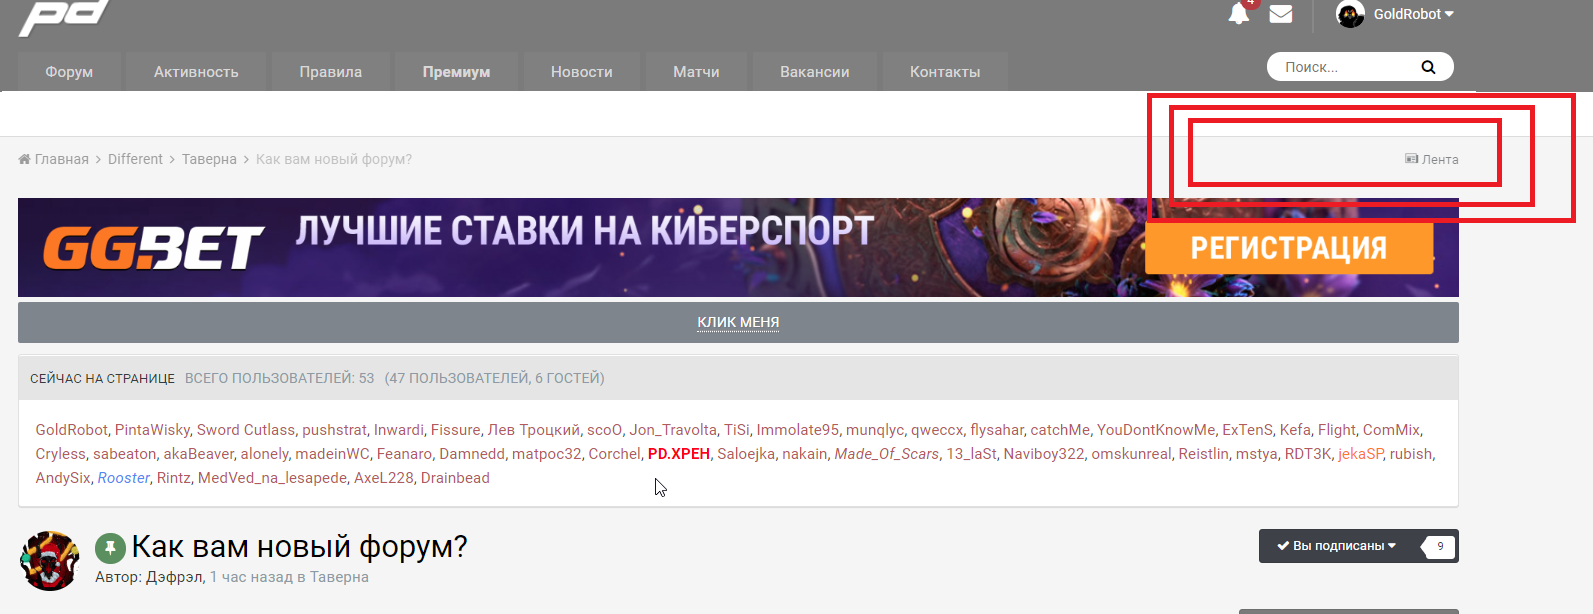Open user RDT3K profile

1308,454
